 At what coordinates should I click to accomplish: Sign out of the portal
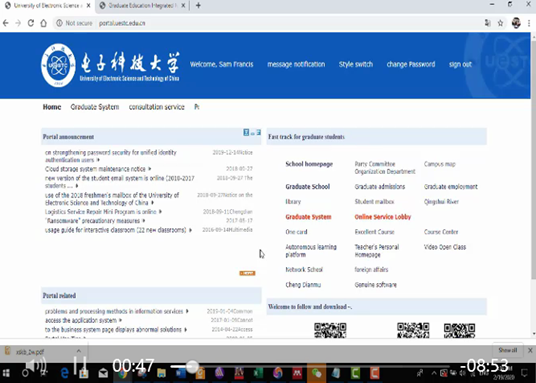[x=460, y=64]
